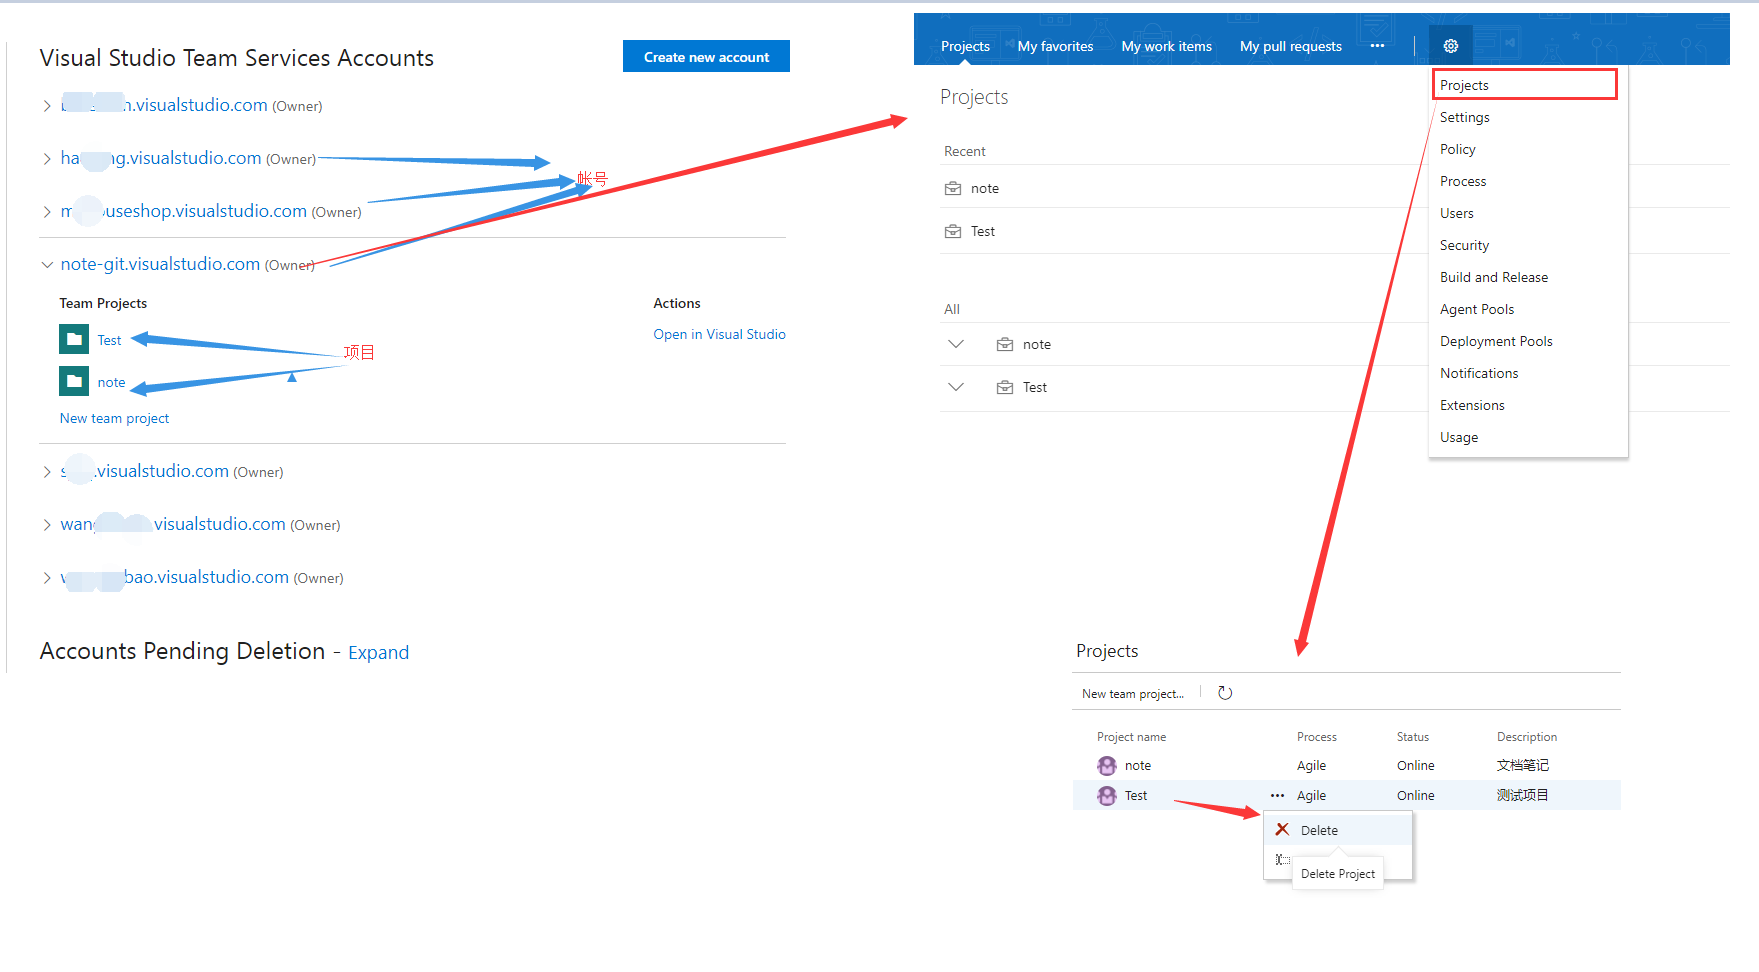Screen dimensions: 1759x972
Task: Click briefcase icon beside recent note project
Action: [953, 188]
